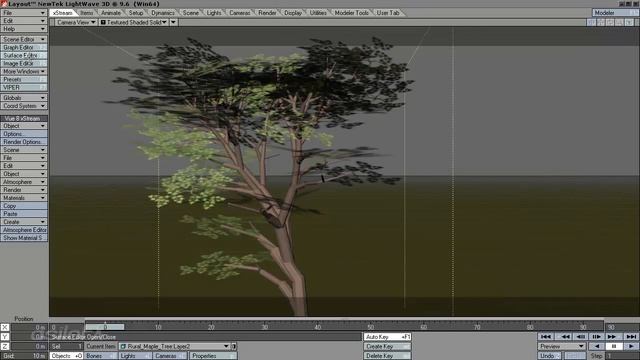Open the Preview dropdown
The width and height of the screenshot is (640, 360).
click(x=562, y=346)
